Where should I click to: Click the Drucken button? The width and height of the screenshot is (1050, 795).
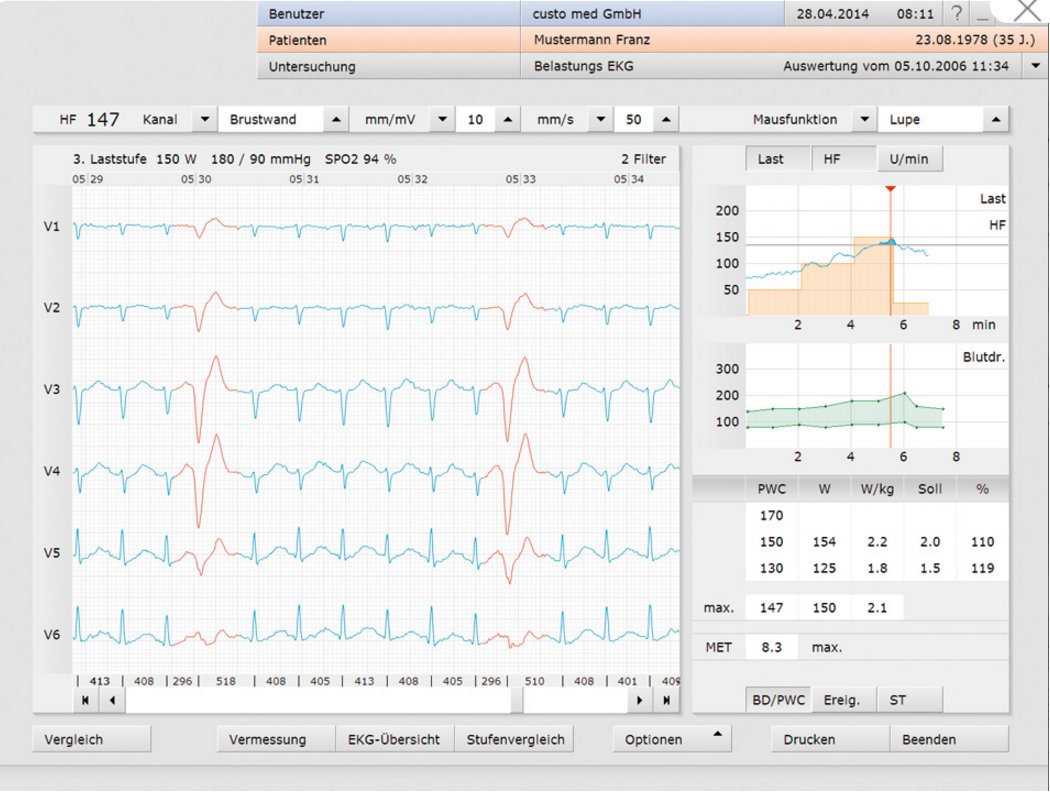(809, 740)
